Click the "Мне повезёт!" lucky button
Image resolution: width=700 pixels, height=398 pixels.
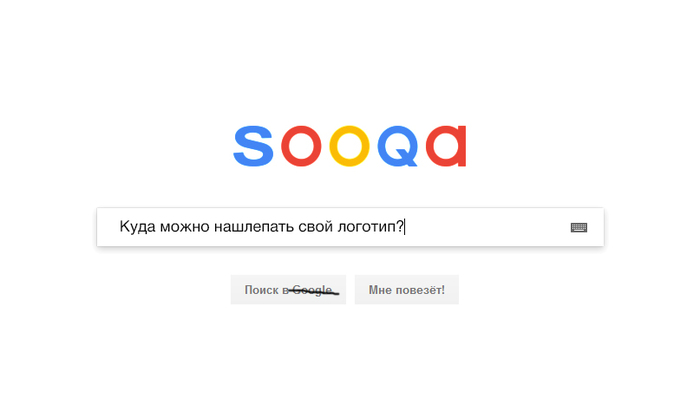[407, 290]
